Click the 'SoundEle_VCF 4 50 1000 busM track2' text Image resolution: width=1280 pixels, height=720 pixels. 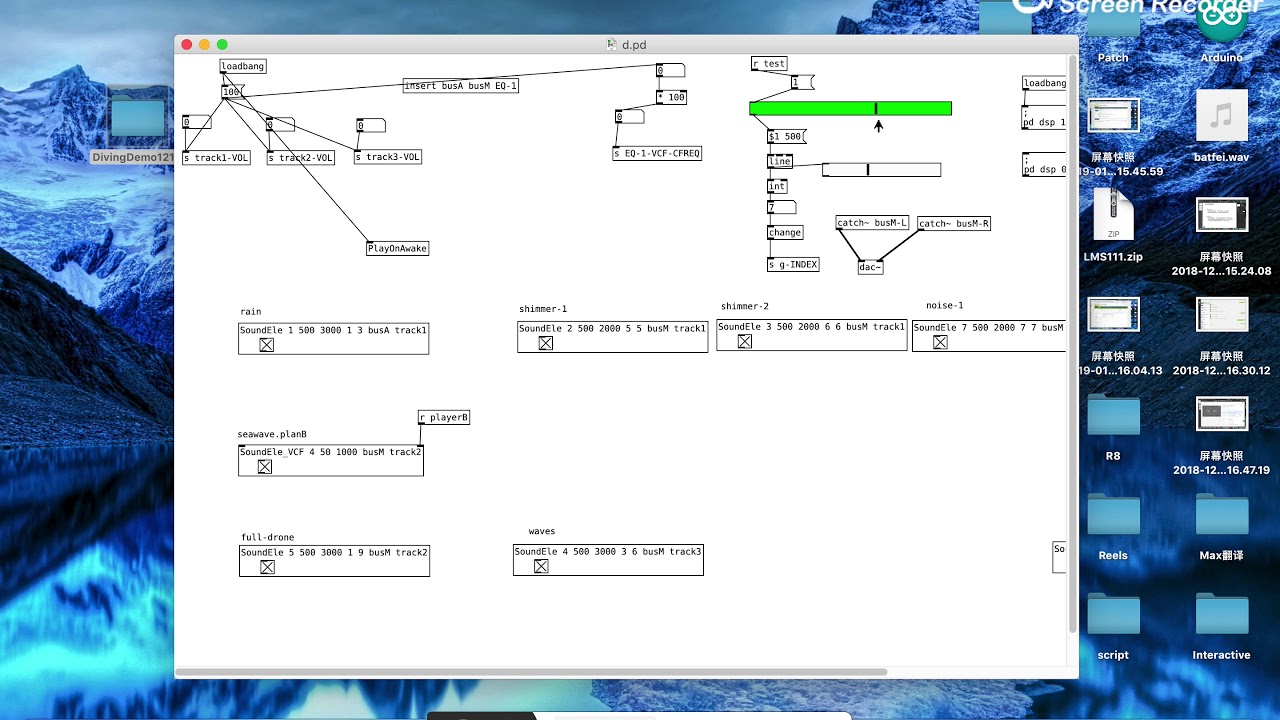330,452
